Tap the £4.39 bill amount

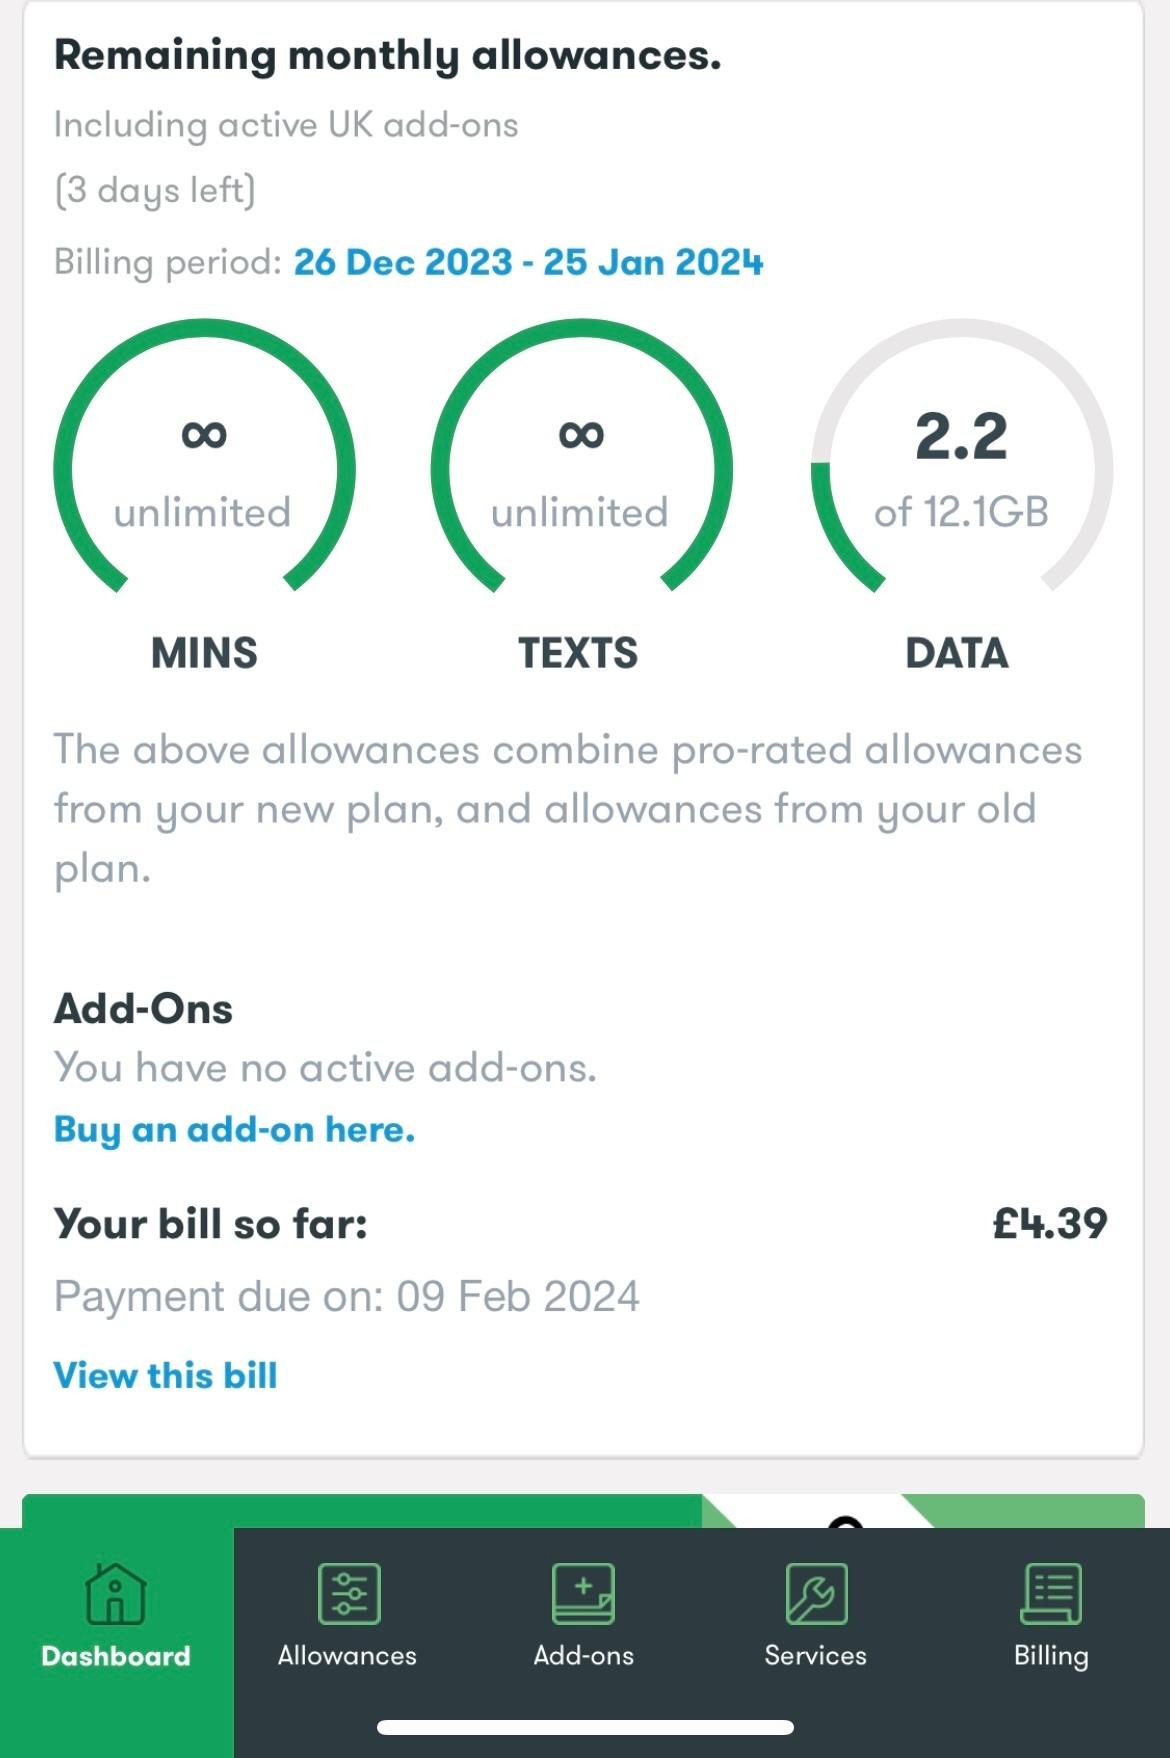(1050, 1224)
